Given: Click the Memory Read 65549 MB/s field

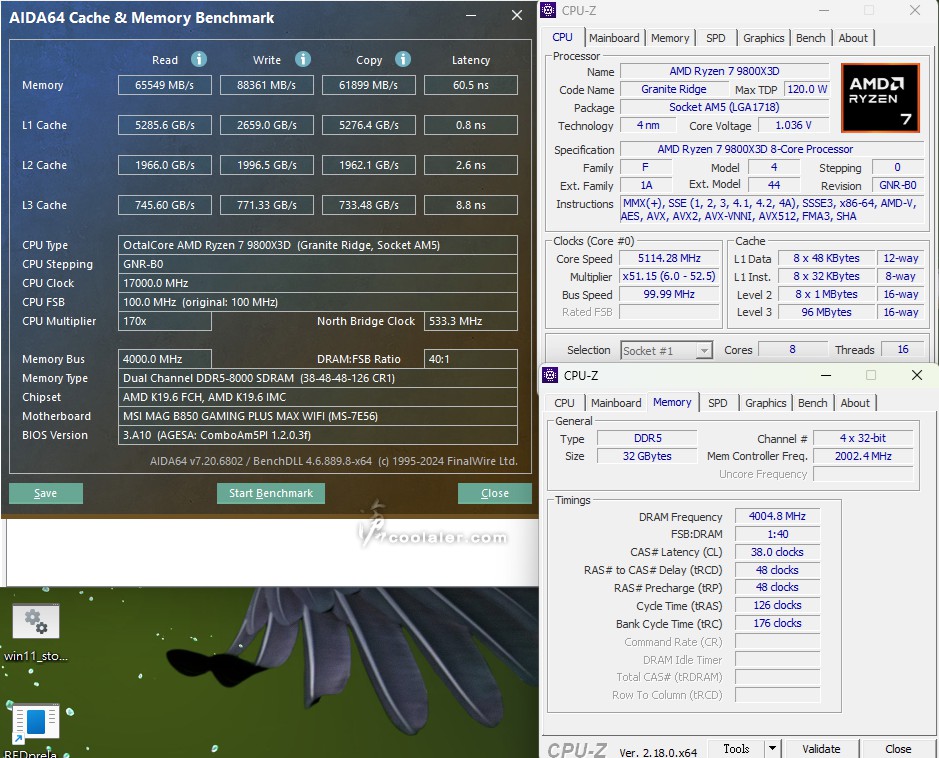Looking at the screenshot, I should pyautogui.click(x=164, y=85).
